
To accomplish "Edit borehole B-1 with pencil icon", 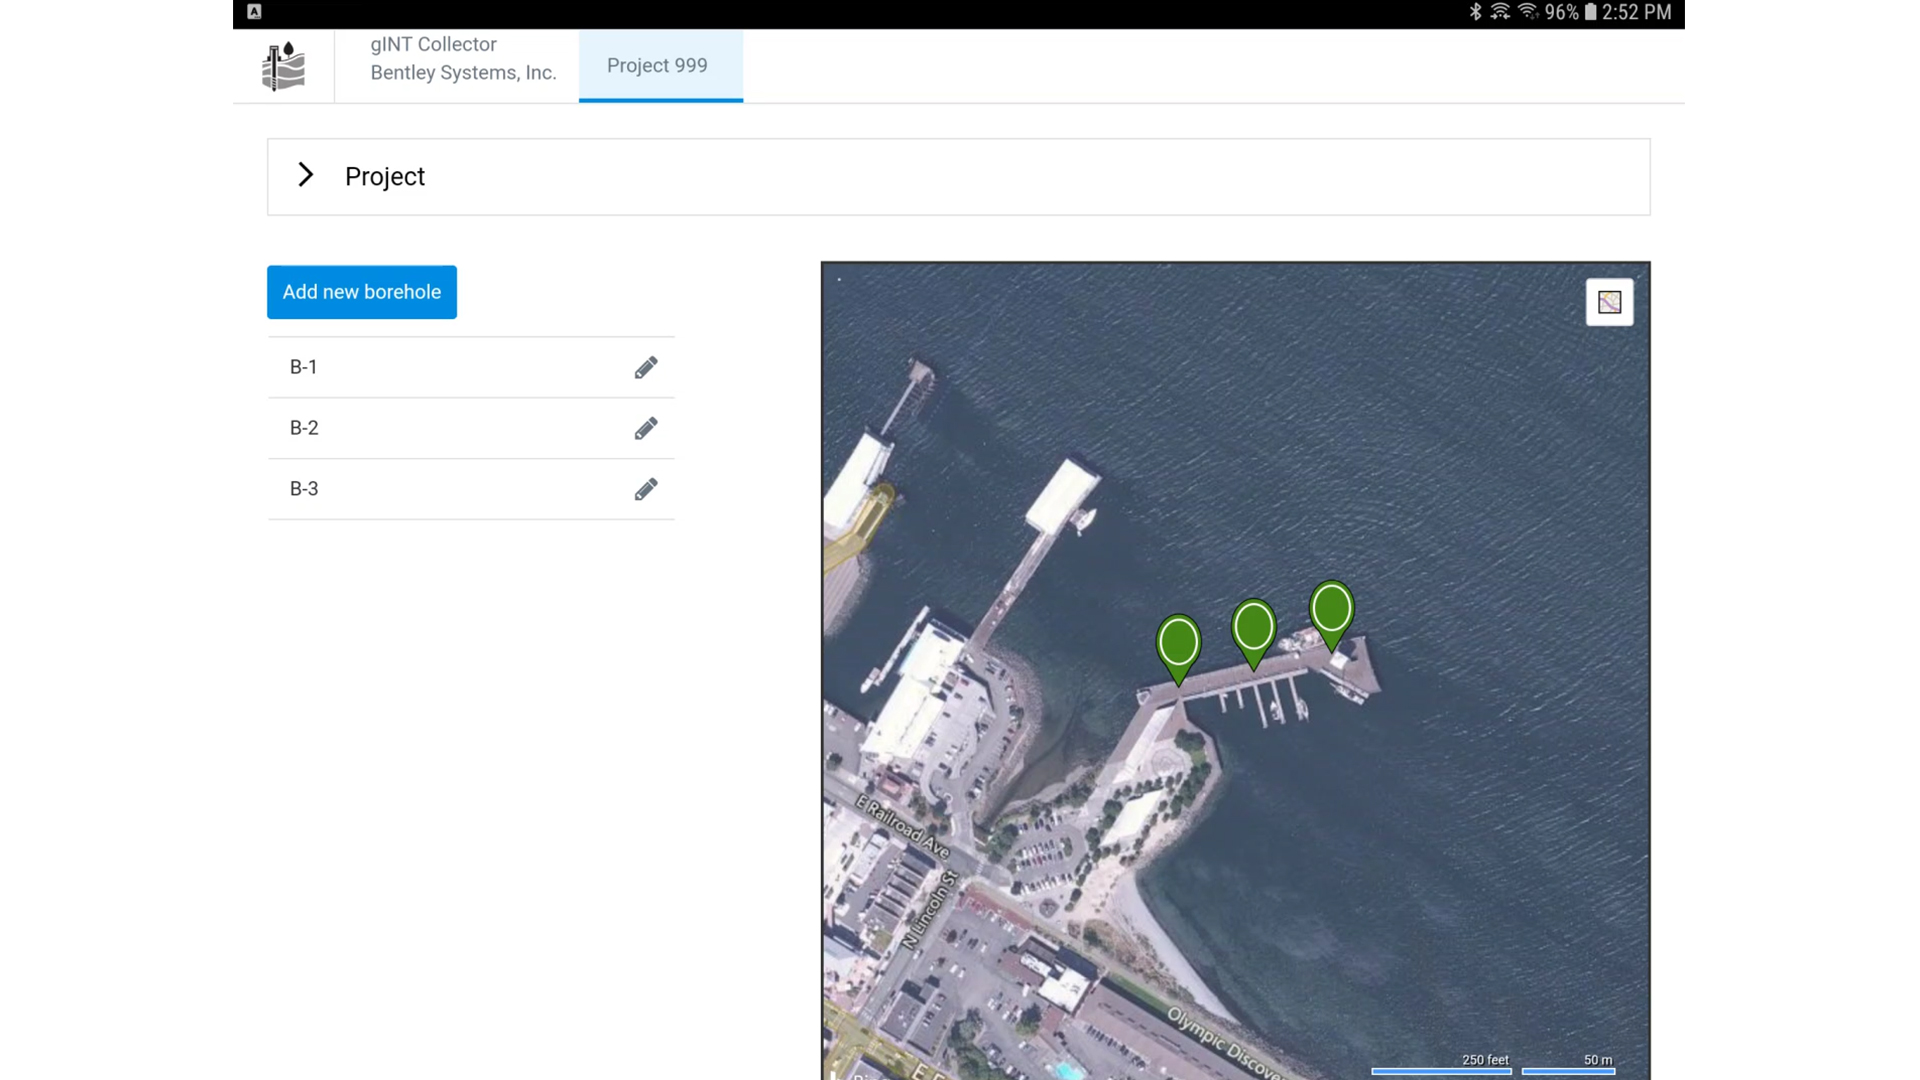I will pos(646,368).
